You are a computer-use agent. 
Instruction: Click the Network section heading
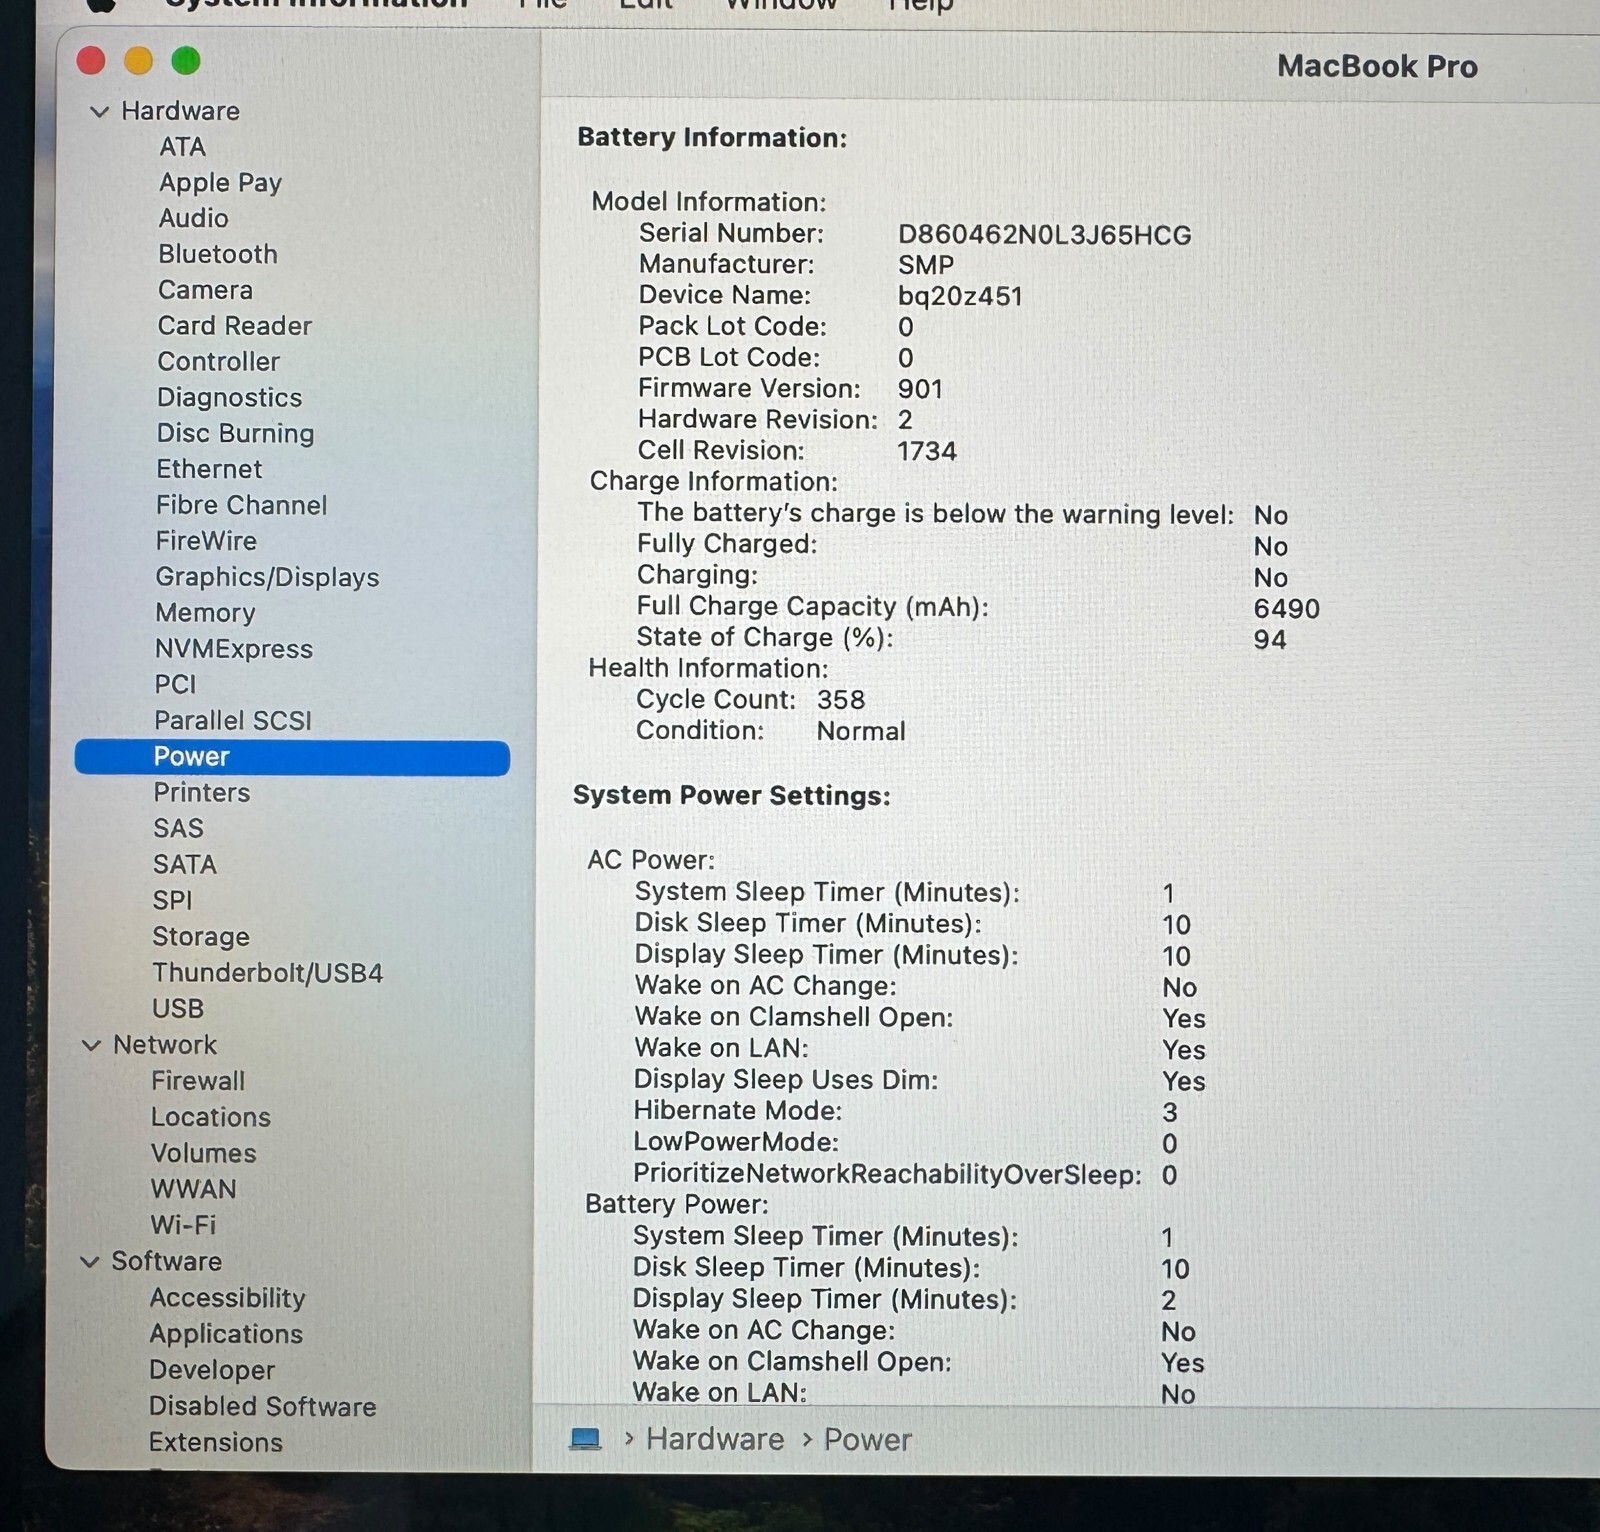(x=165, y=1045)
